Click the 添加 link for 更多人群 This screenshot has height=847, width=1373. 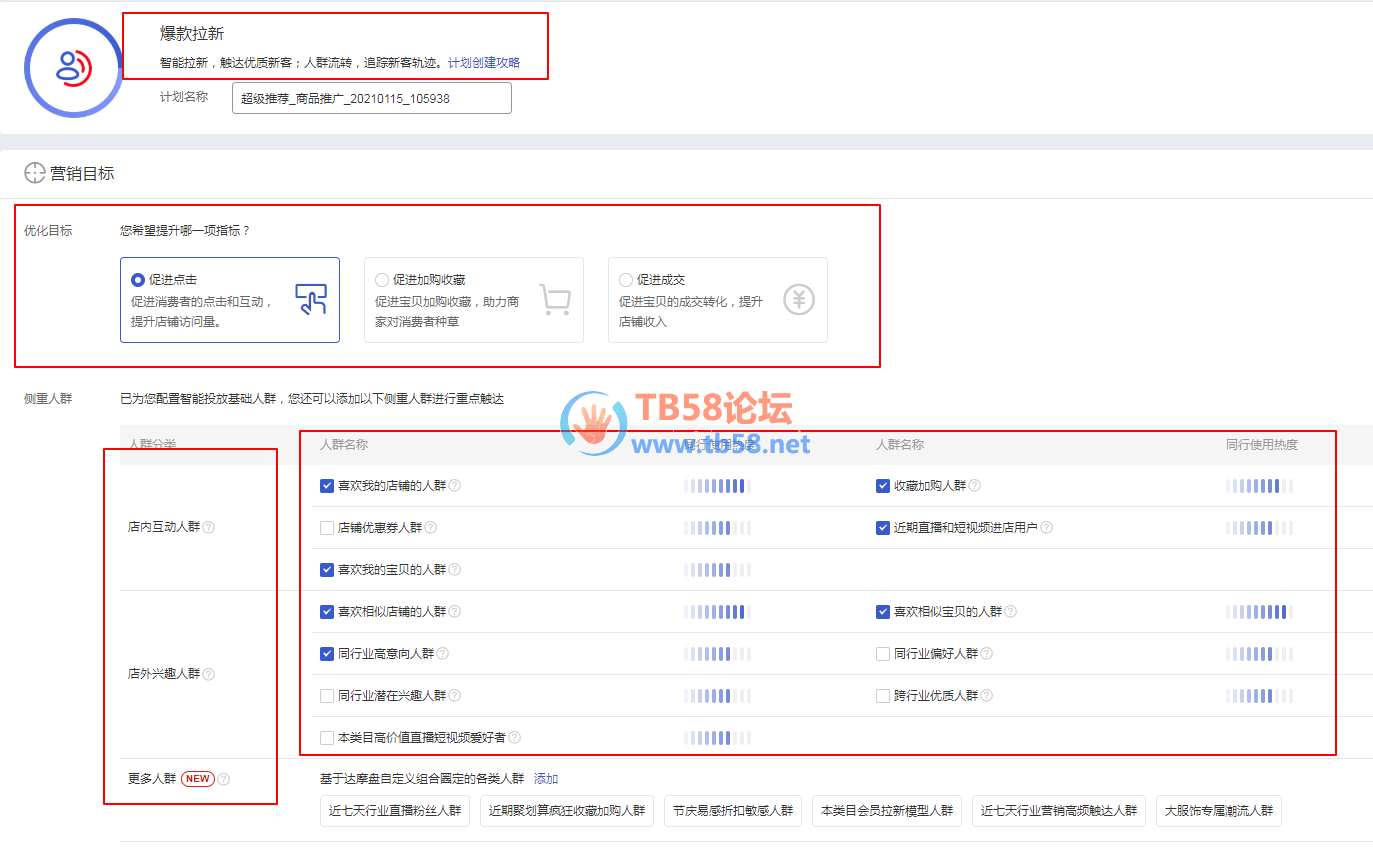pos(546,779)
